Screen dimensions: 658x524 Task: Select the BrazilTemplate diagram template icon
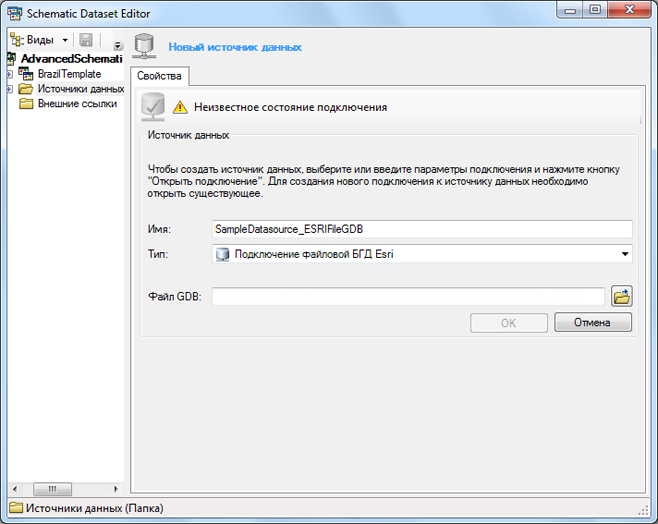(26, 74)
